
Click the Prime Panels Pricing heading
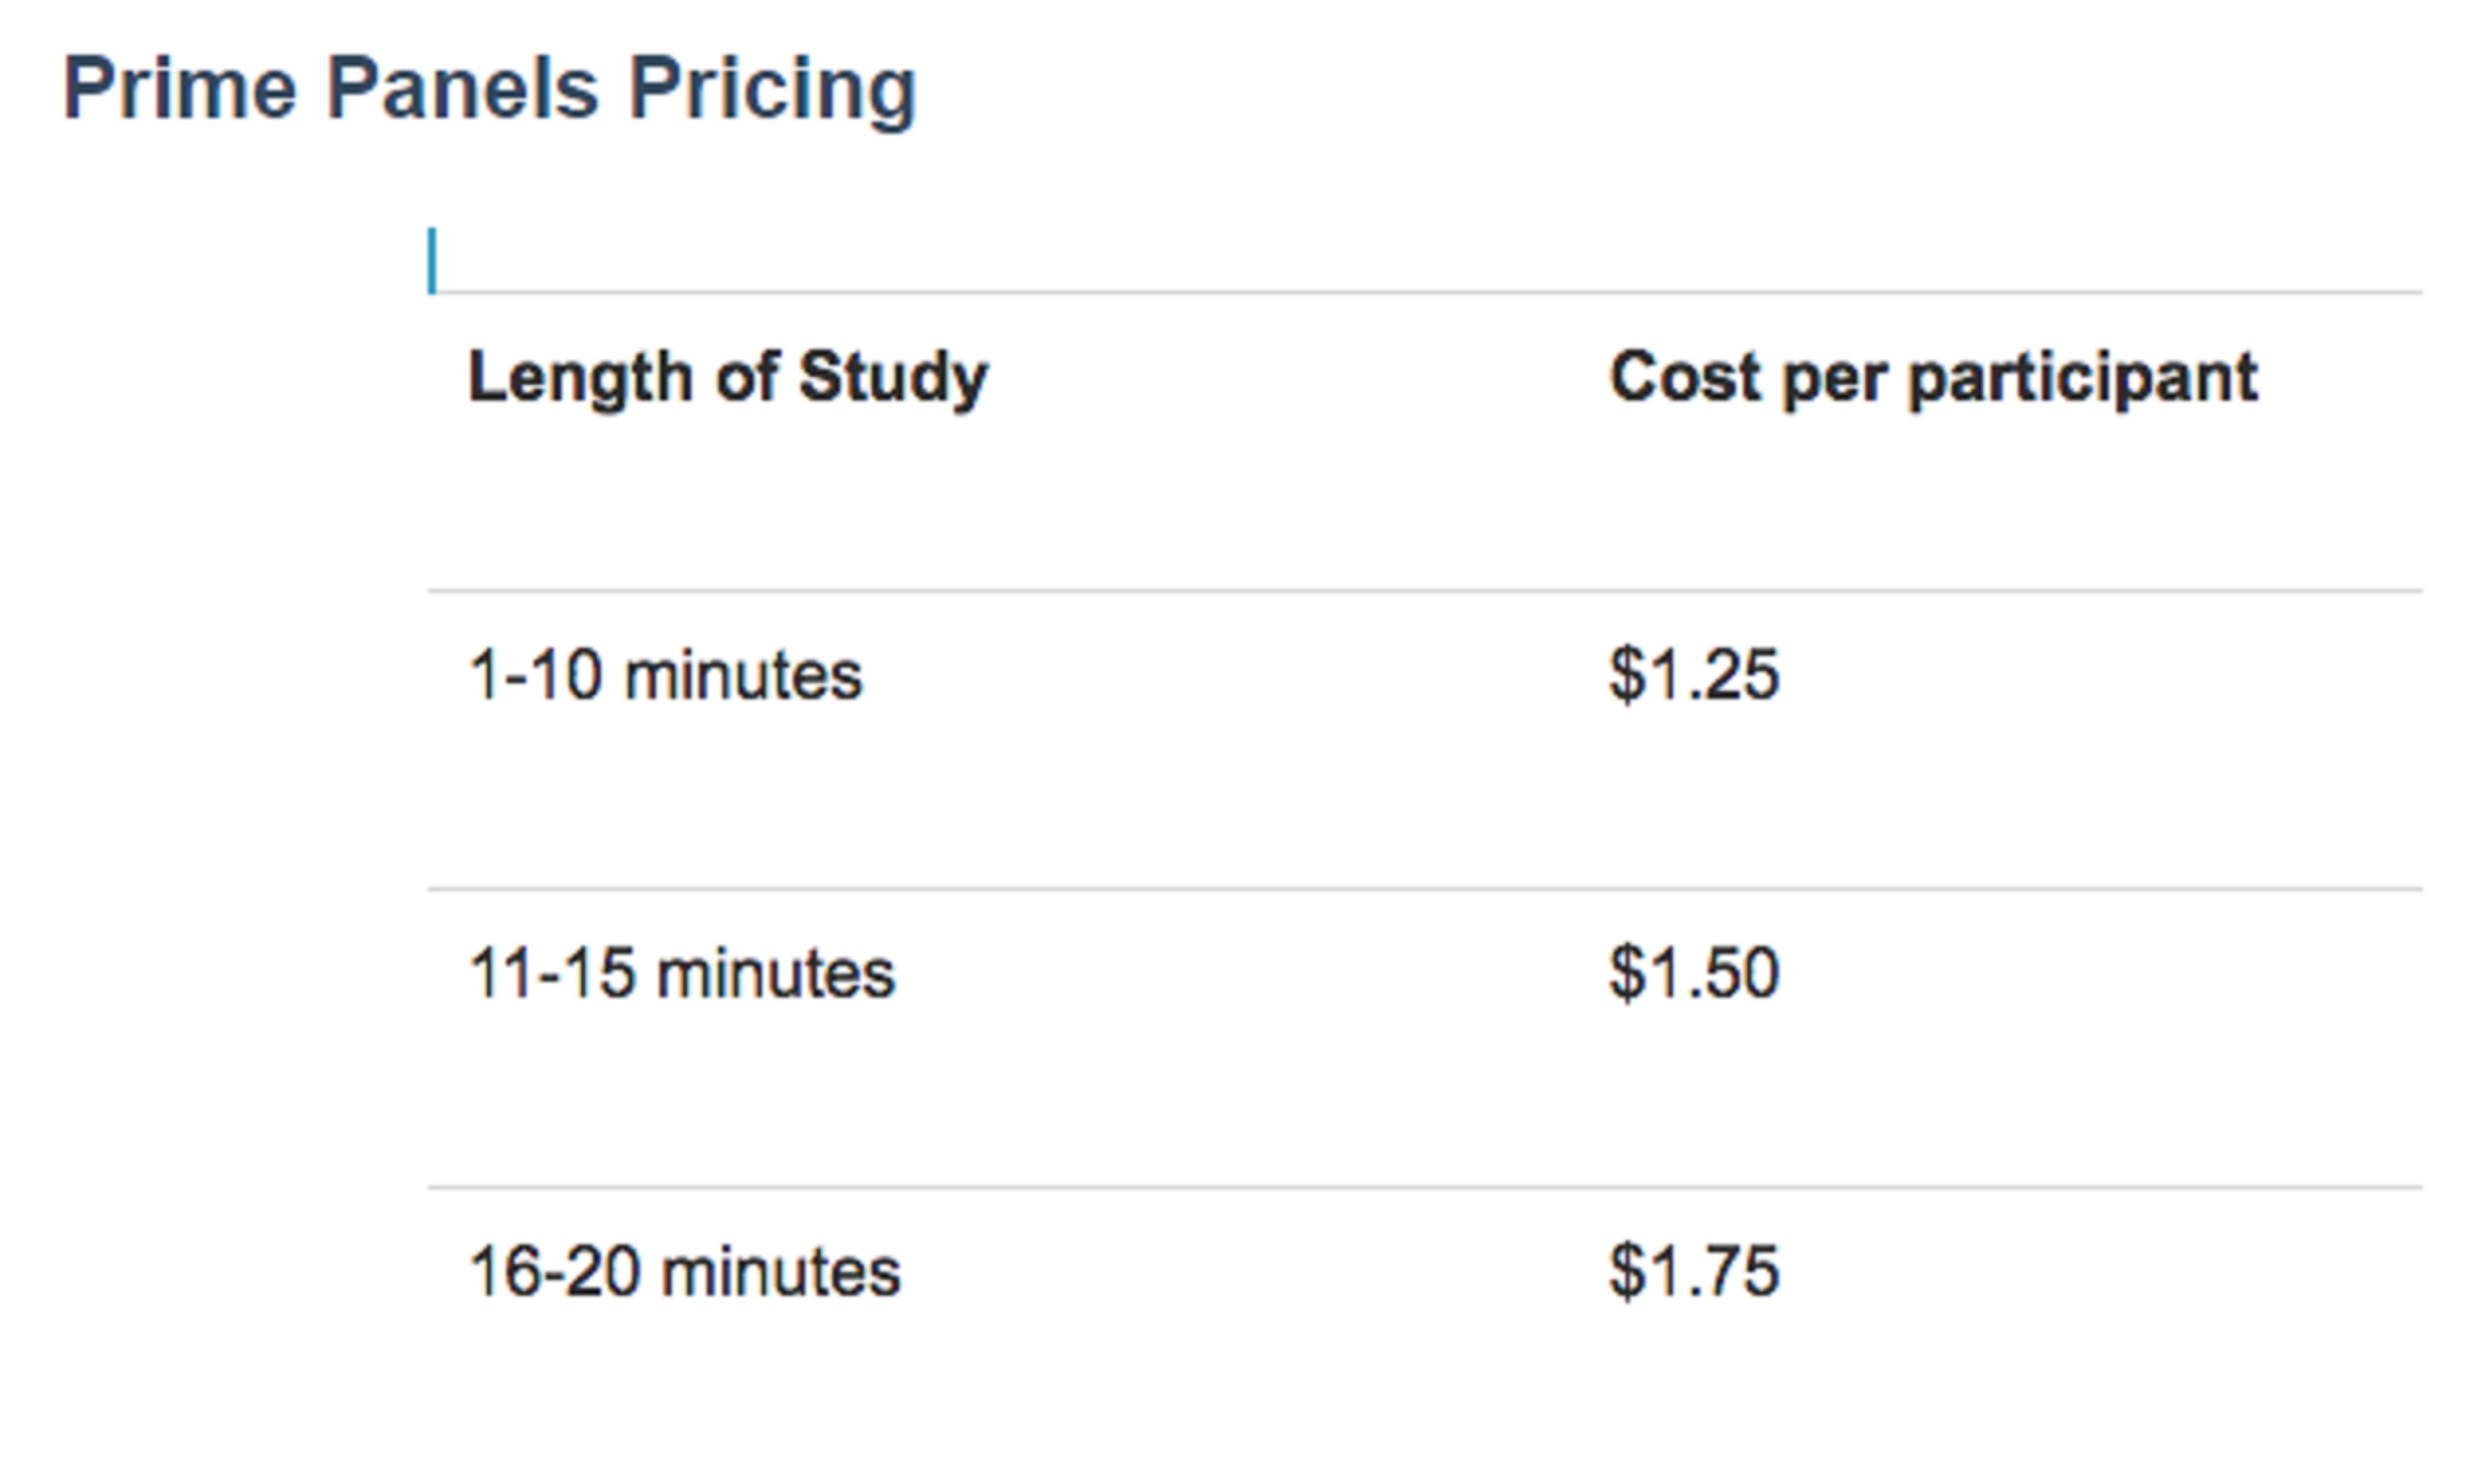pos(489,91)
